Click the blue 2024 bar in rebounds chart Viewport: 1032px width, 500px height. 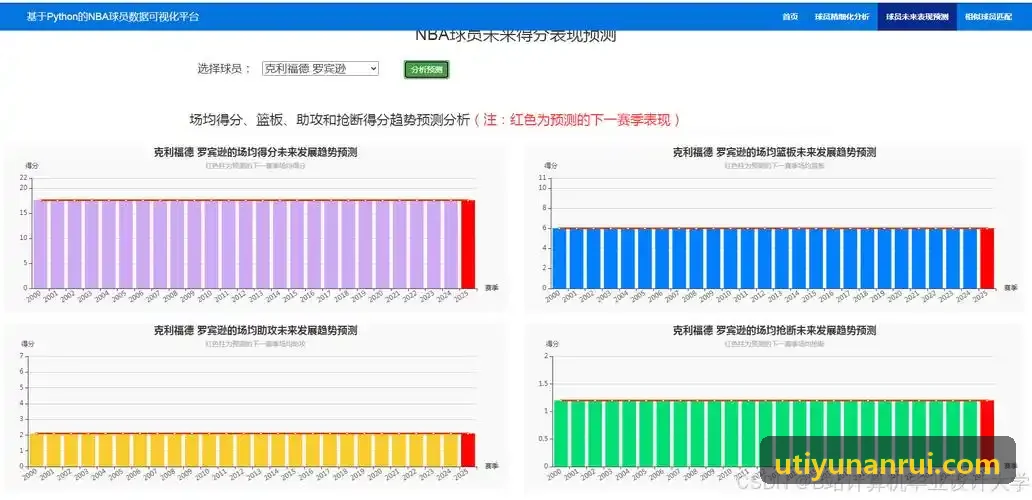969,258
